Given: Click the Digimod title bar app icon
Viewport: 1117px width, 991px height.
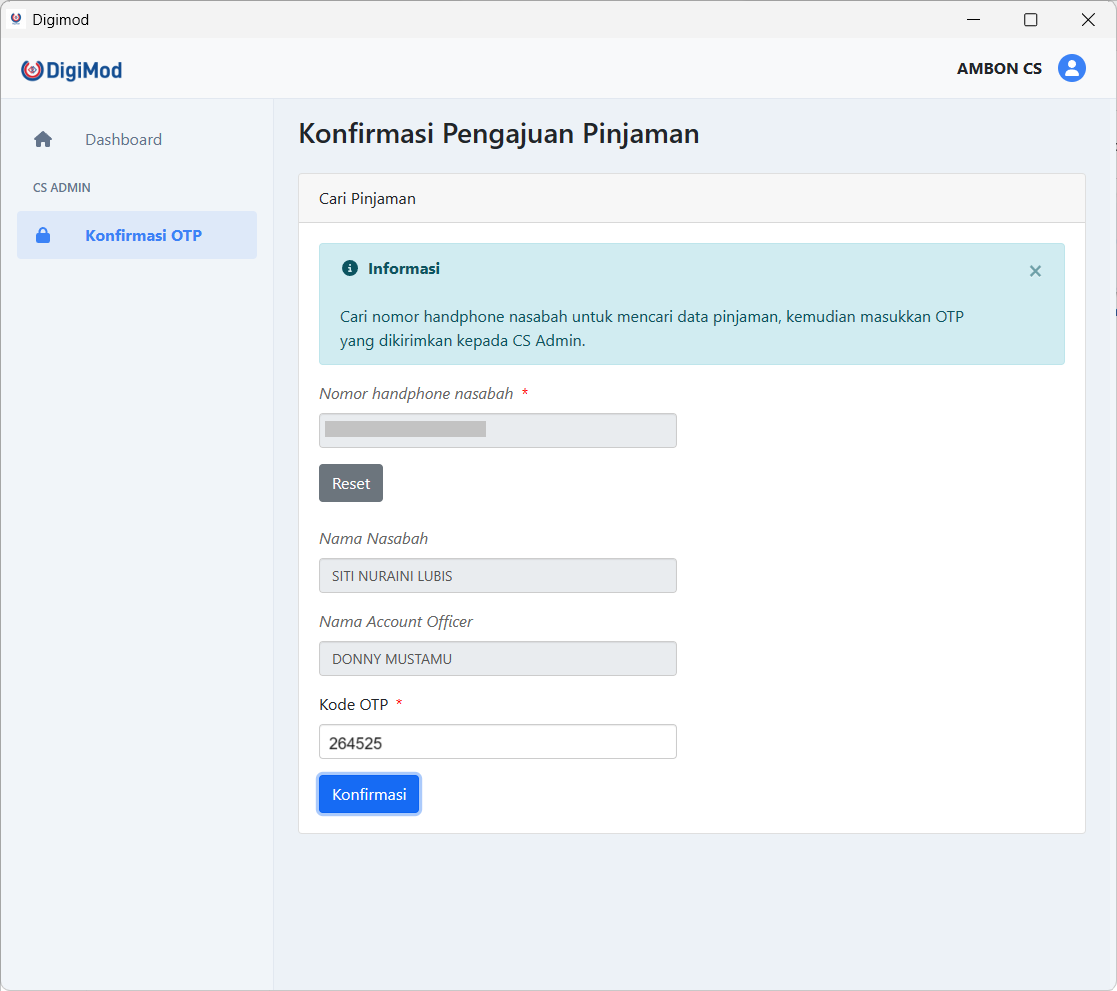Looking at the screenshot, I should pos(16,19).
